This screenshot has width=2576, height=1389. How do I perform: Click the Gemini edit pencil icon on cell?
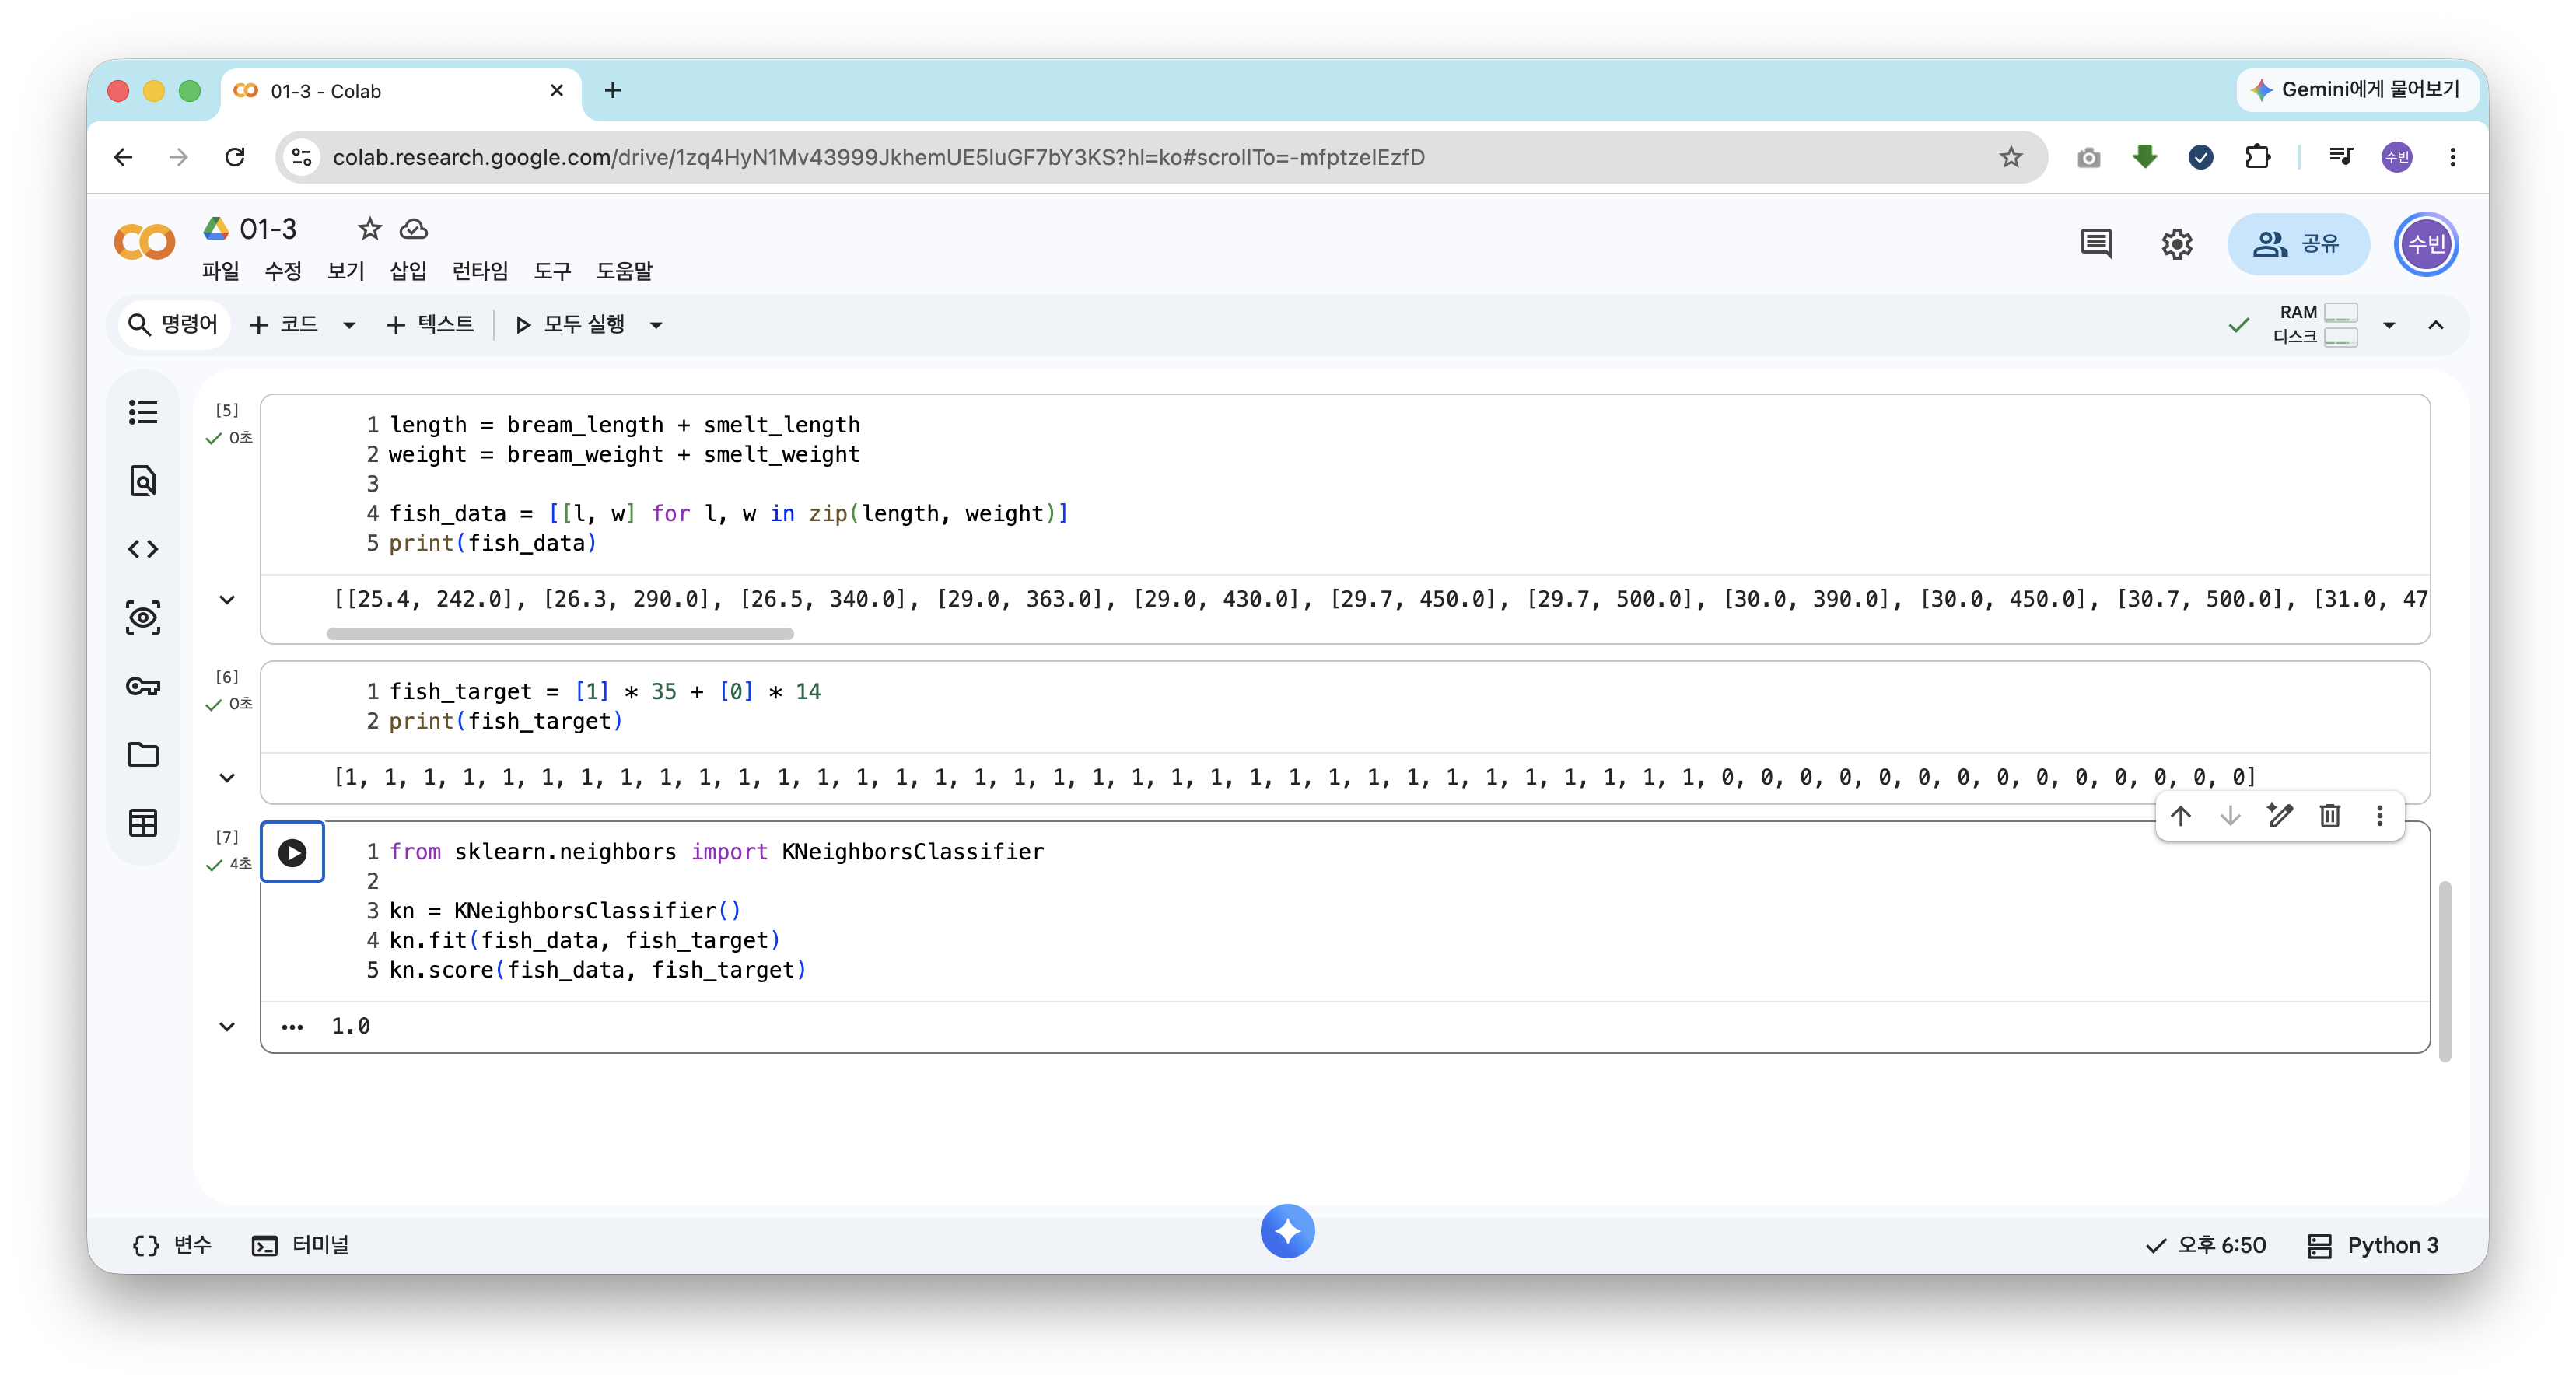2280,816
